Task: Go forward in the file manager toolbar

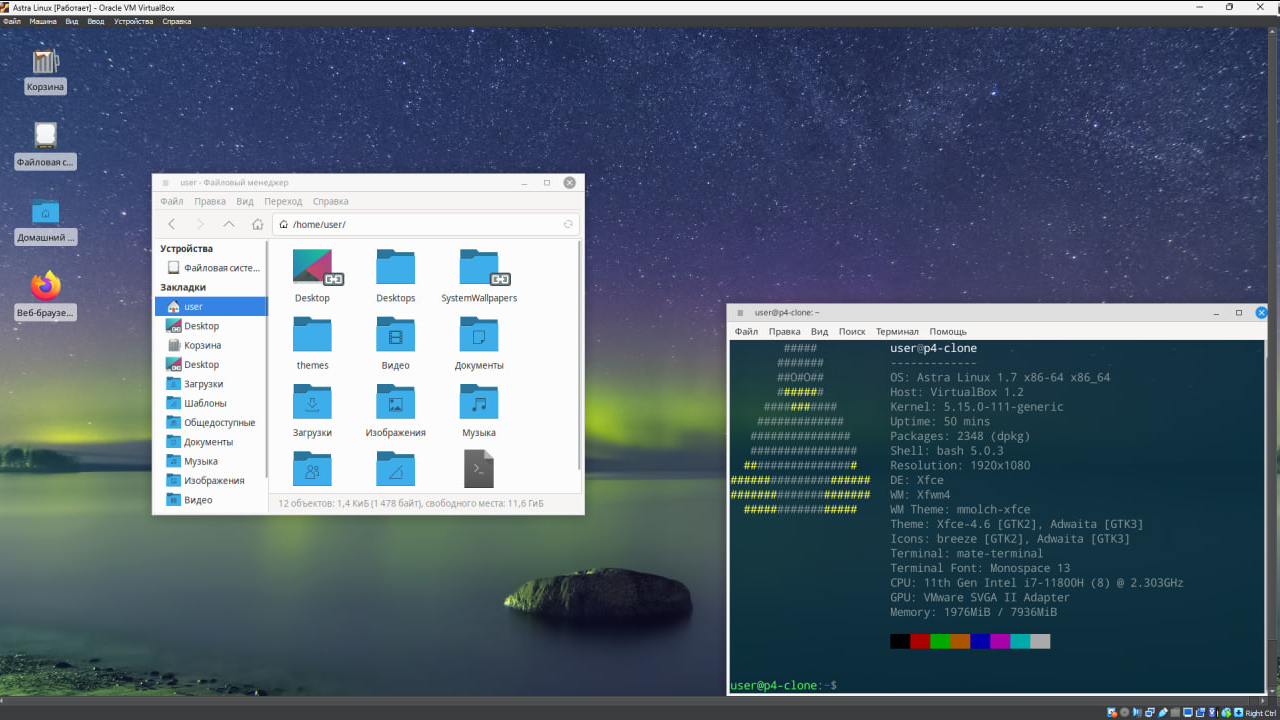Action: tap(200, 224)
